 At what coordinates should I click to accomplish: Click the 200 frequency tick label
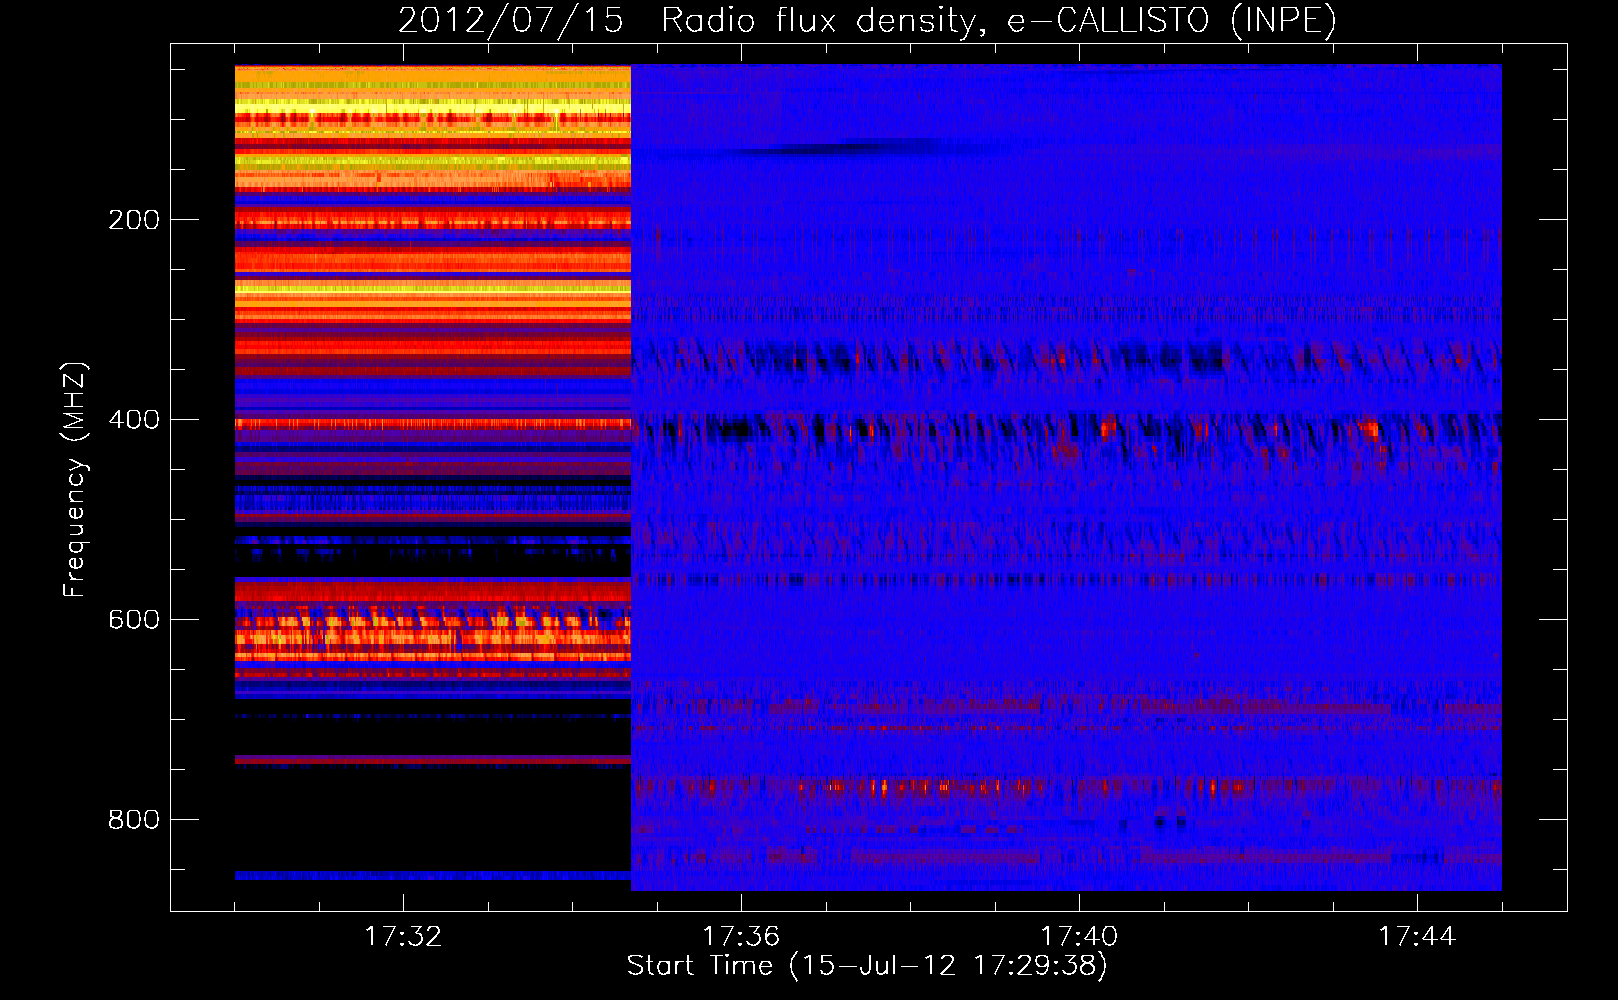point(134,220)
